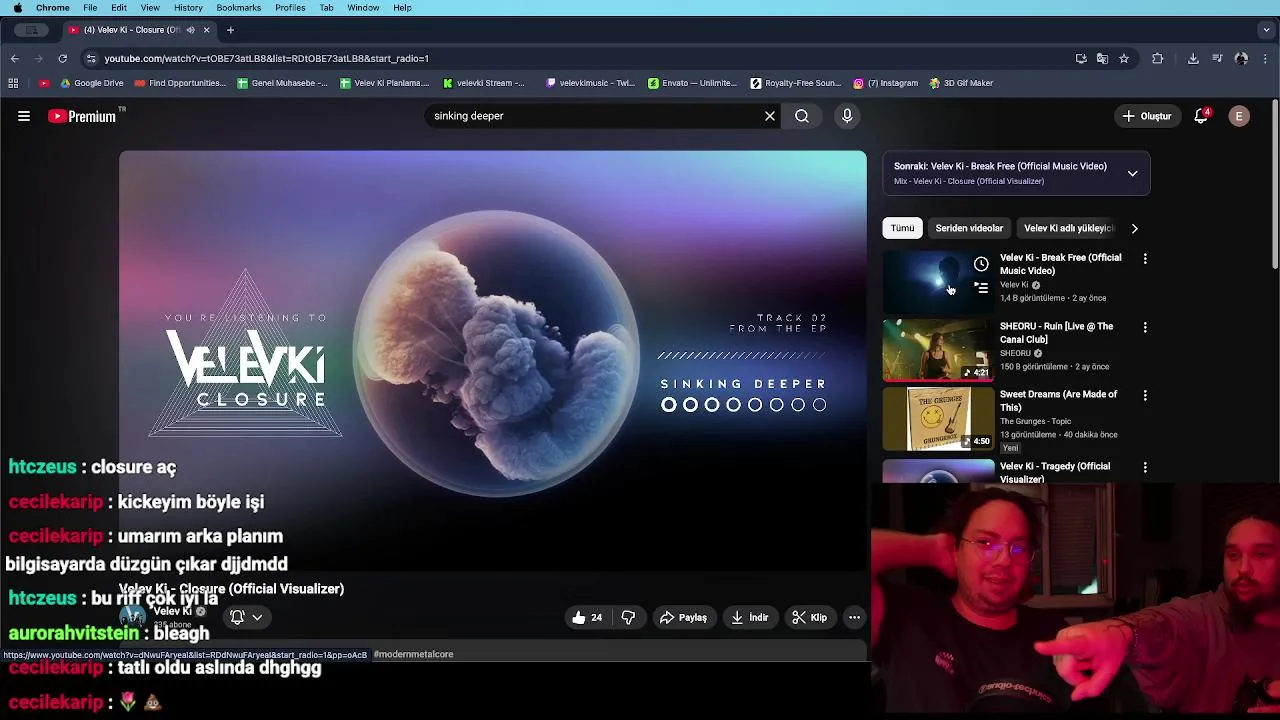
Task: Open YouTube notifications bell
Action: (1201, 116)
